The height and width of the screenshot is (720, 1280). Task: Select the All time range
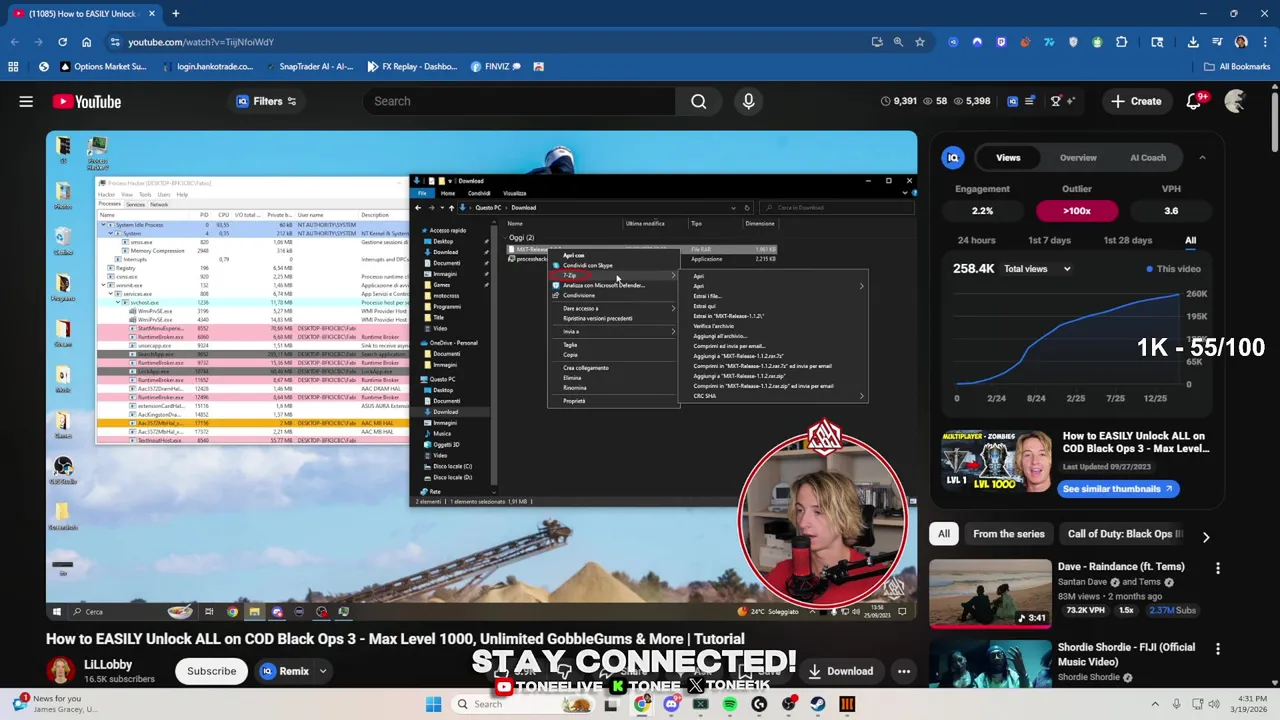(x=1190, y=240)
